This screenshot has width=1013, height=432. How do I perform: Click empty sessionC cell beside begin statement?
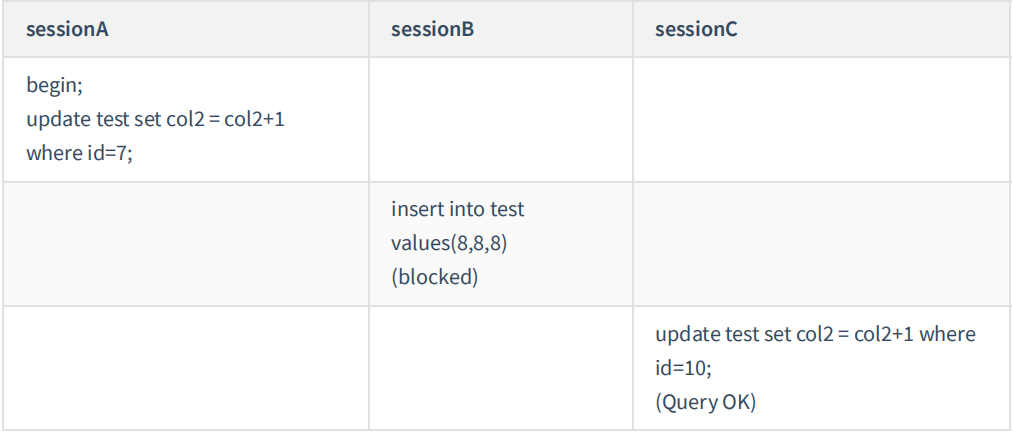[822, 120]
